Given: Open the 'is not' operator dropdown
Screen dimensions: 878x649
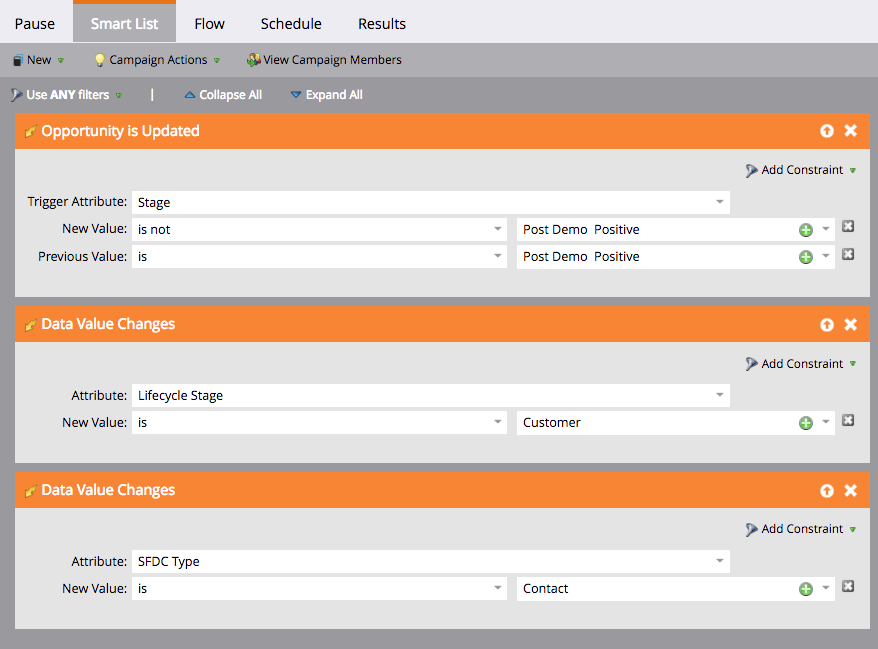Looking at the screenshot, I should pyautogui.click(x=497, y=230).
